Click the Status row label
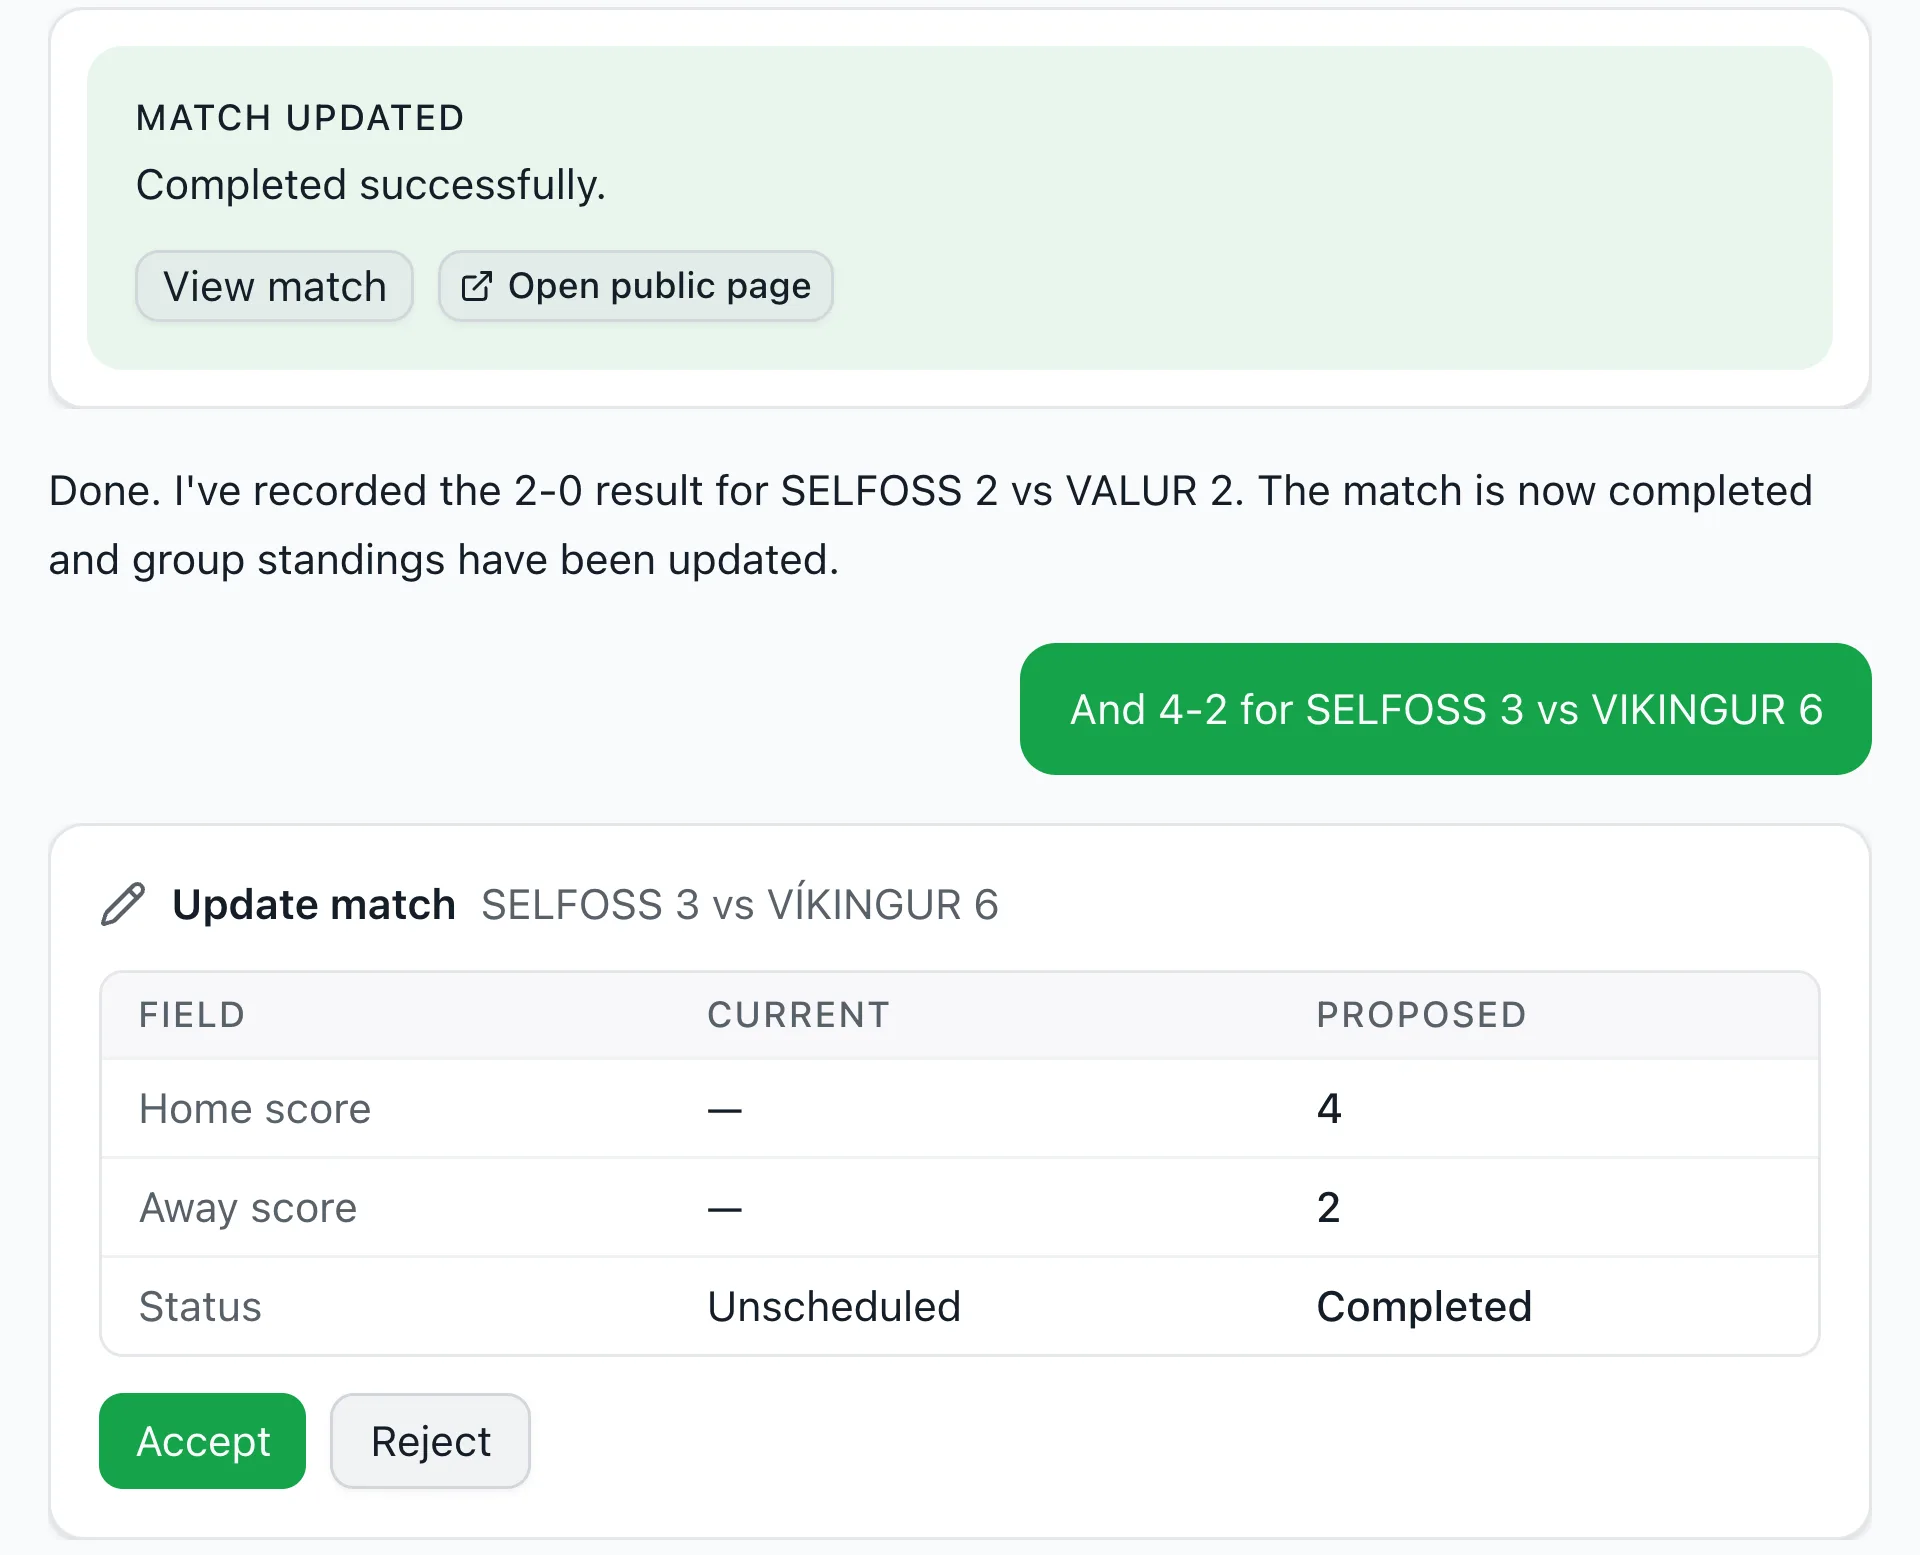 click(x=200, y=1307)
